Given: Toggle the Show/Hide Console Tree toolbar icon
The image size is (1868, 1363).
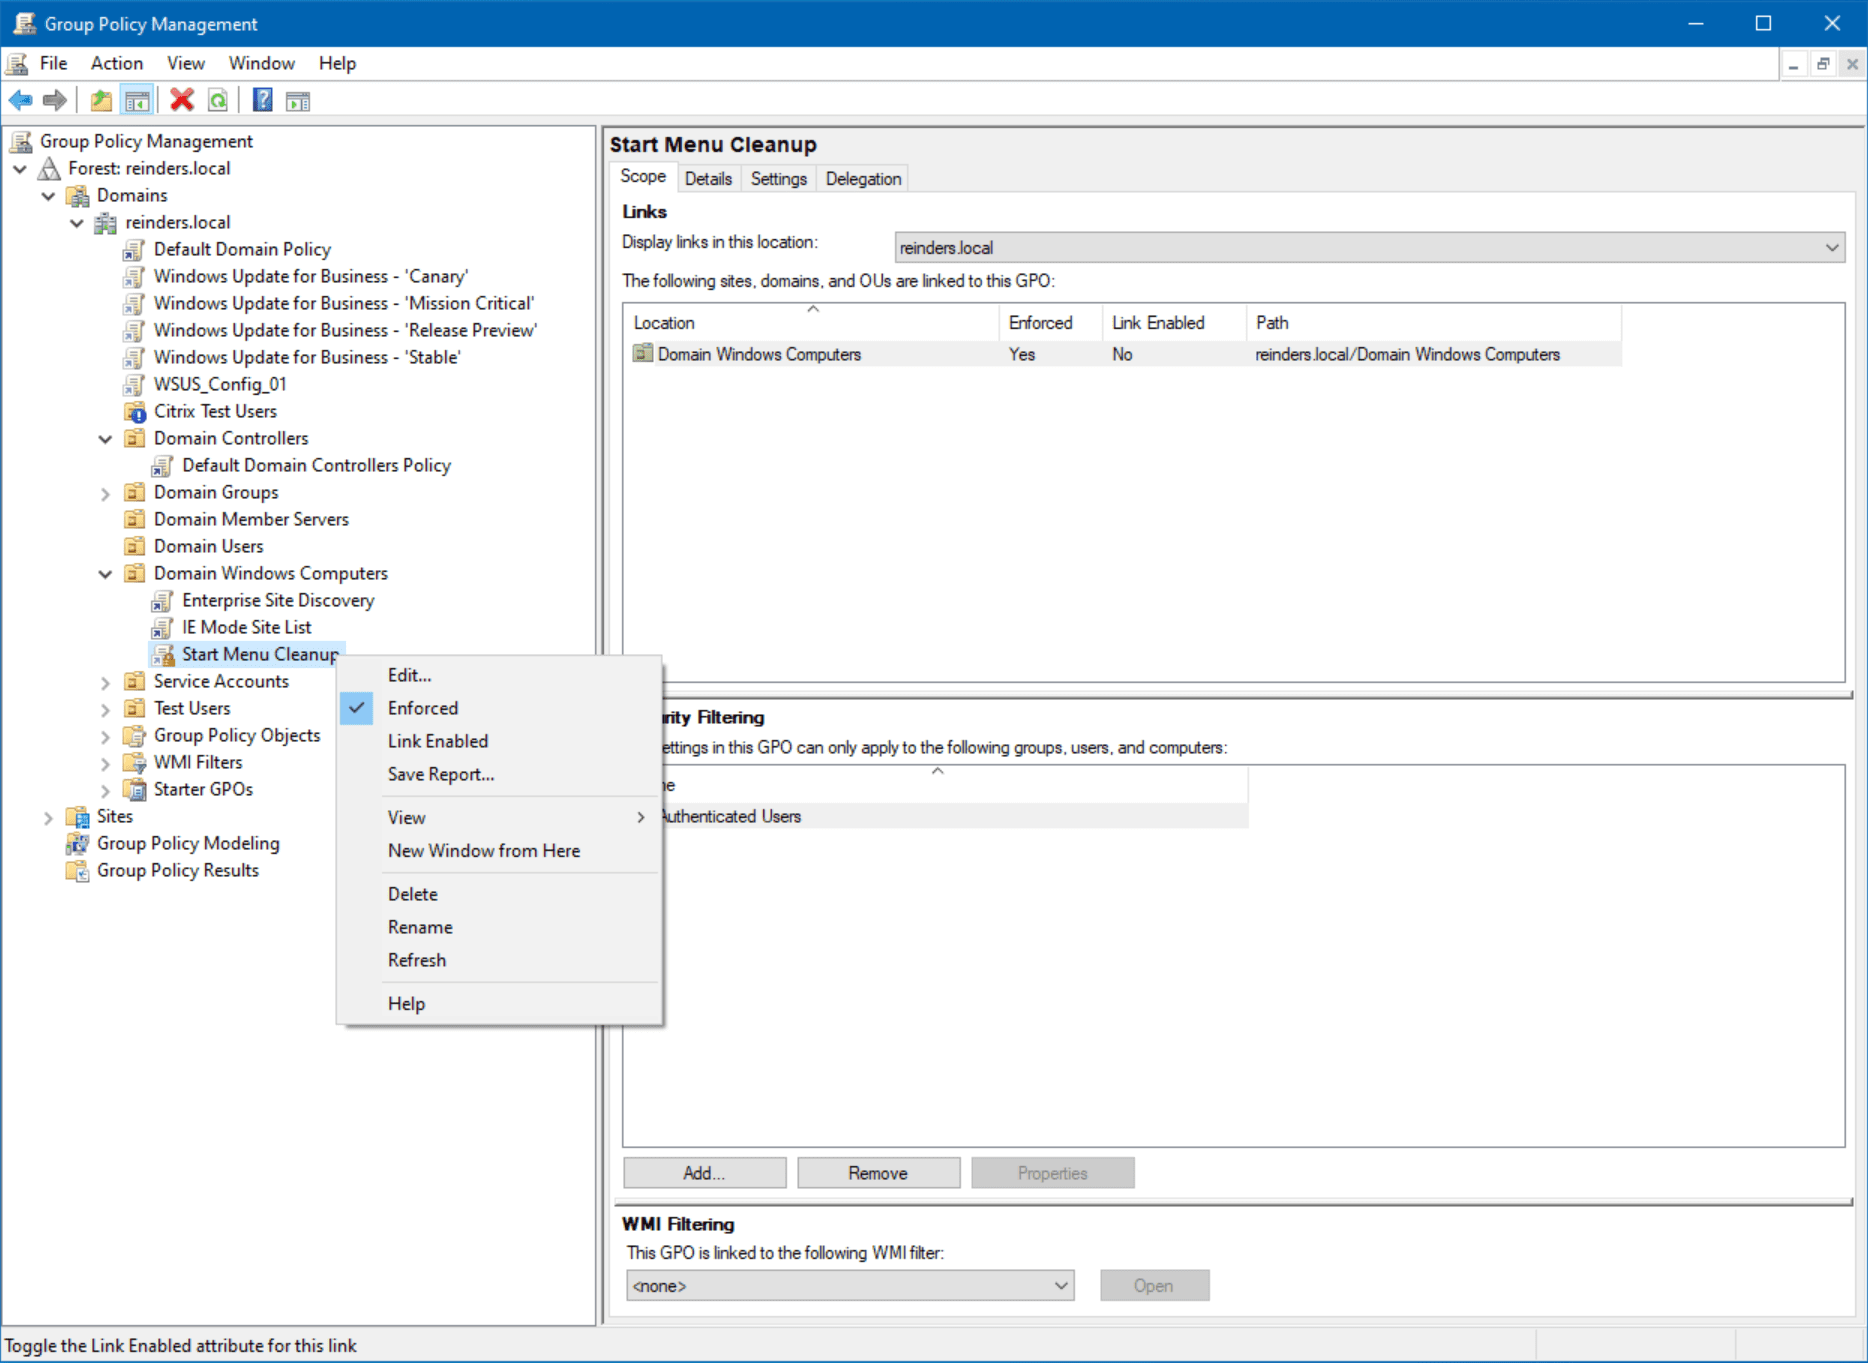Looking at the screenshot, I should click(x=138, y=99).
